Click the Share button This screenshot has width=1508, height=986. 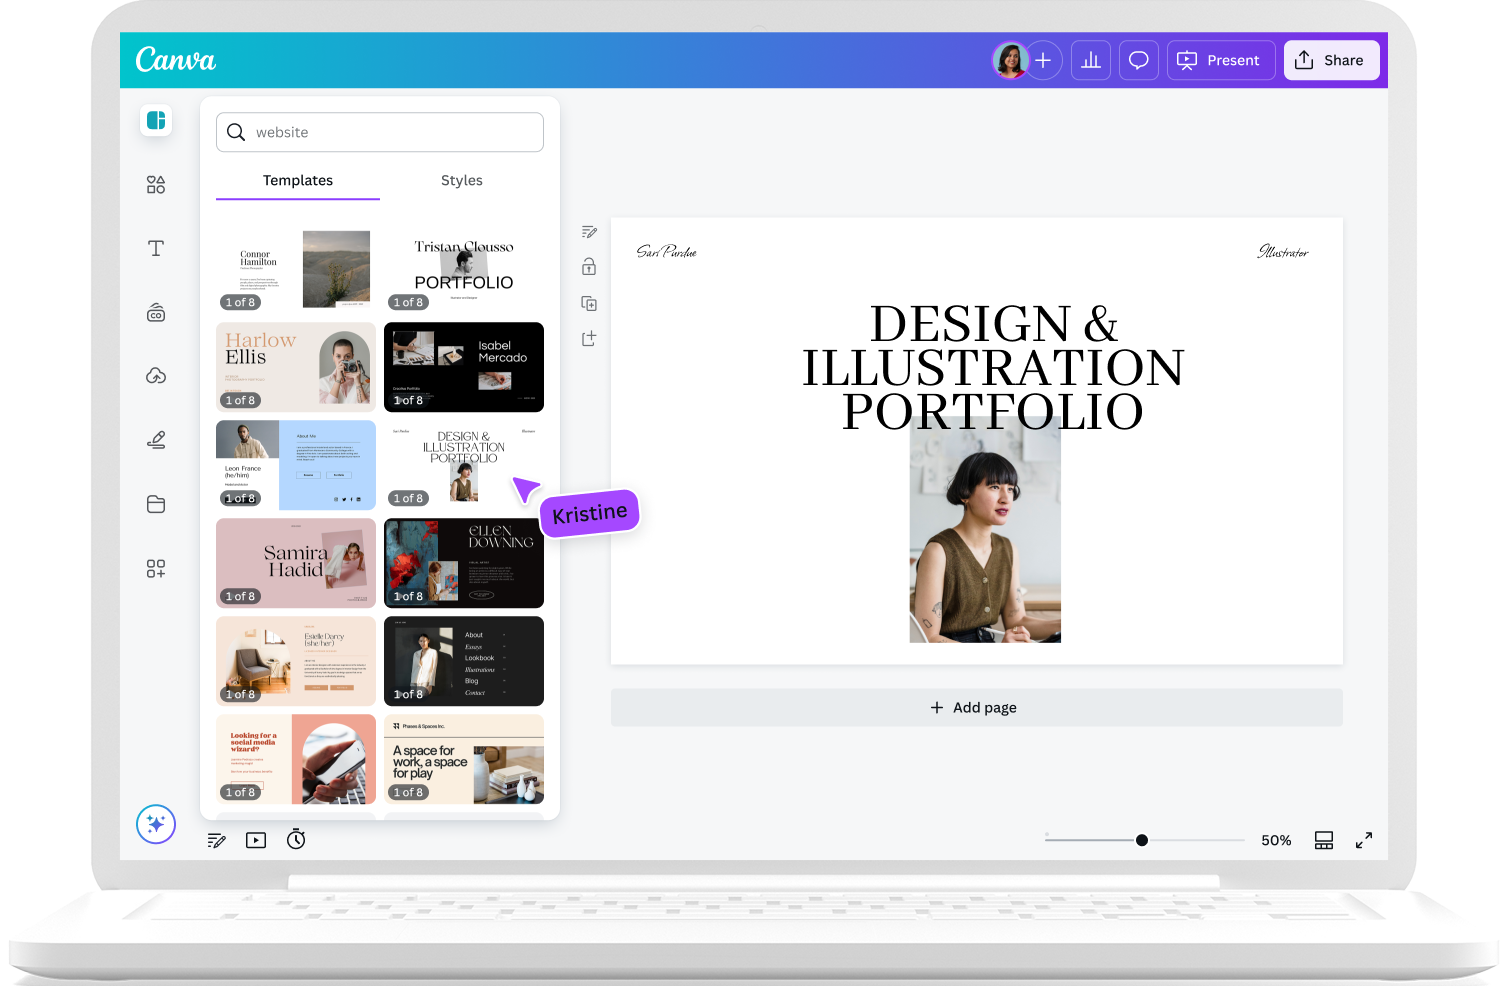click(1332, 60)
